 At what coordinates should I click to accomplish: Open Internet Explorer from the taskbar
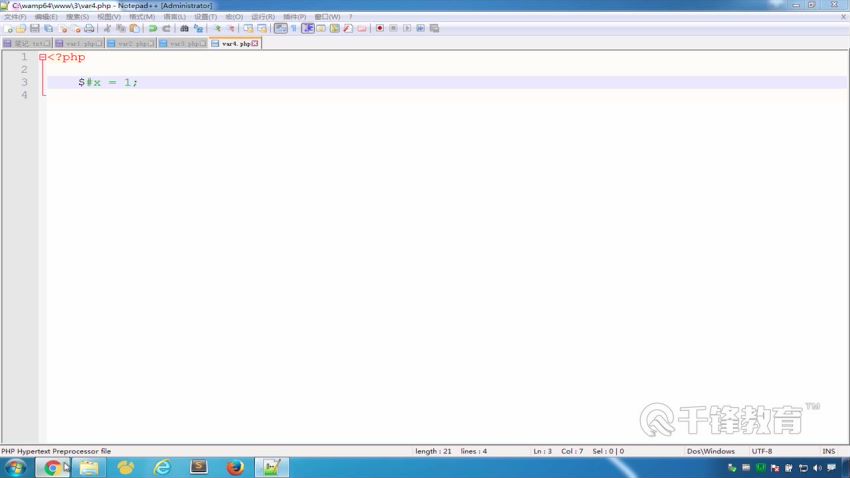(162, 467)
